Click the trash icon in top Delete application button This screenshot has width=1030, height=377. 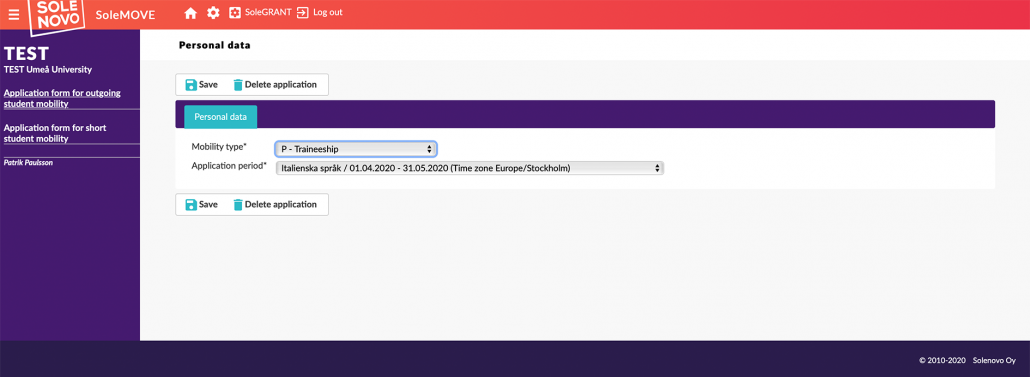pyautogui.click(x=238, y=85)
